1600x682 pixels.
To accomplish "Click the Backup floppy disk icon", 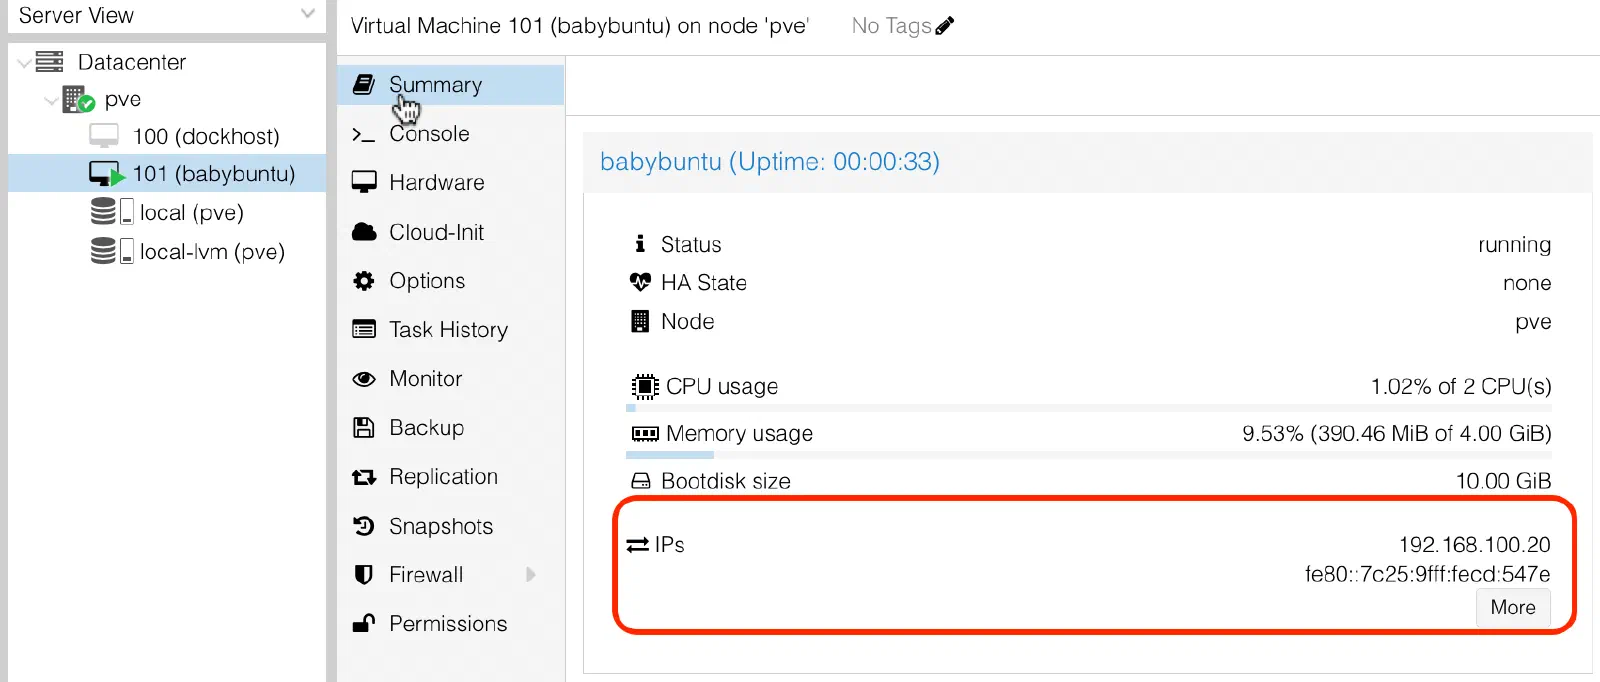I will [364, 428].
